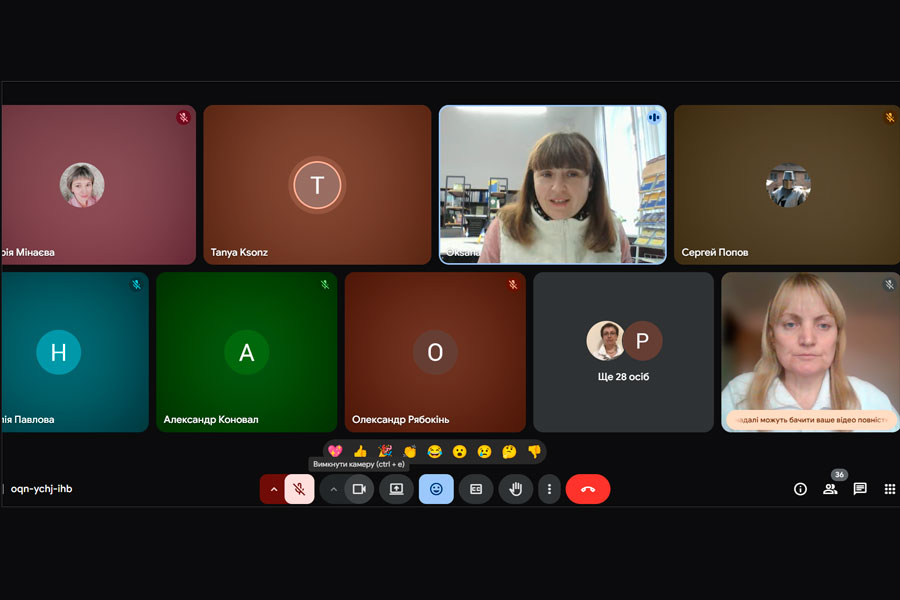Click the meeting code oqn-ychj-ihb
The image size is (900, 600).
point(41,489)
